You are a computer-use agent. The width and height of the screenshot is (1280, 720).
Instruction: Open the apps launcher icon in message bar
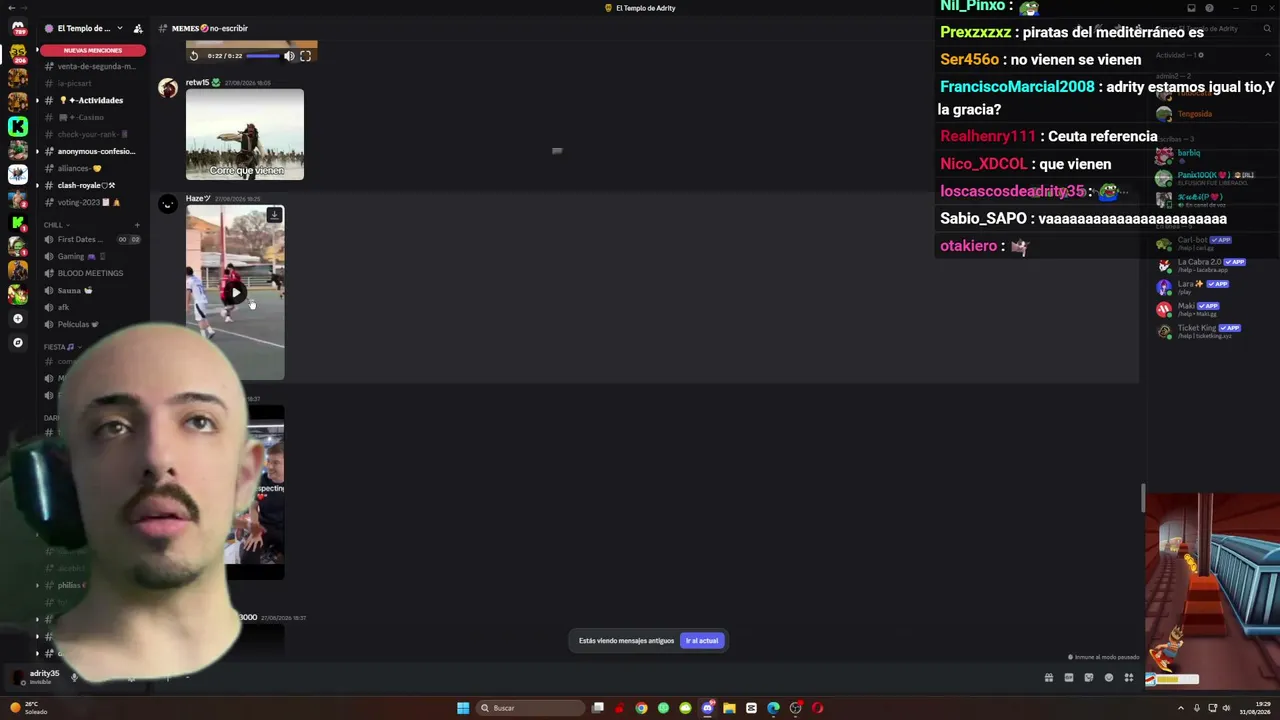1129,678
